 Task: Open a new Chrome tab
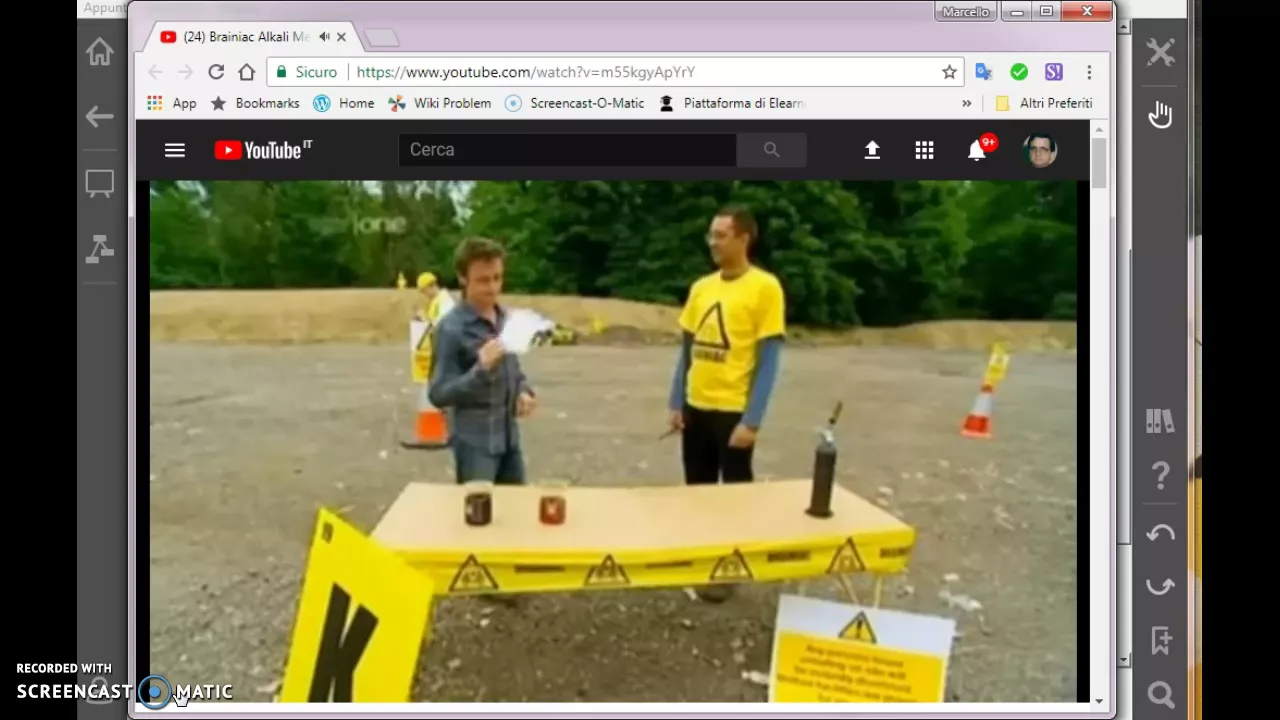381,38
